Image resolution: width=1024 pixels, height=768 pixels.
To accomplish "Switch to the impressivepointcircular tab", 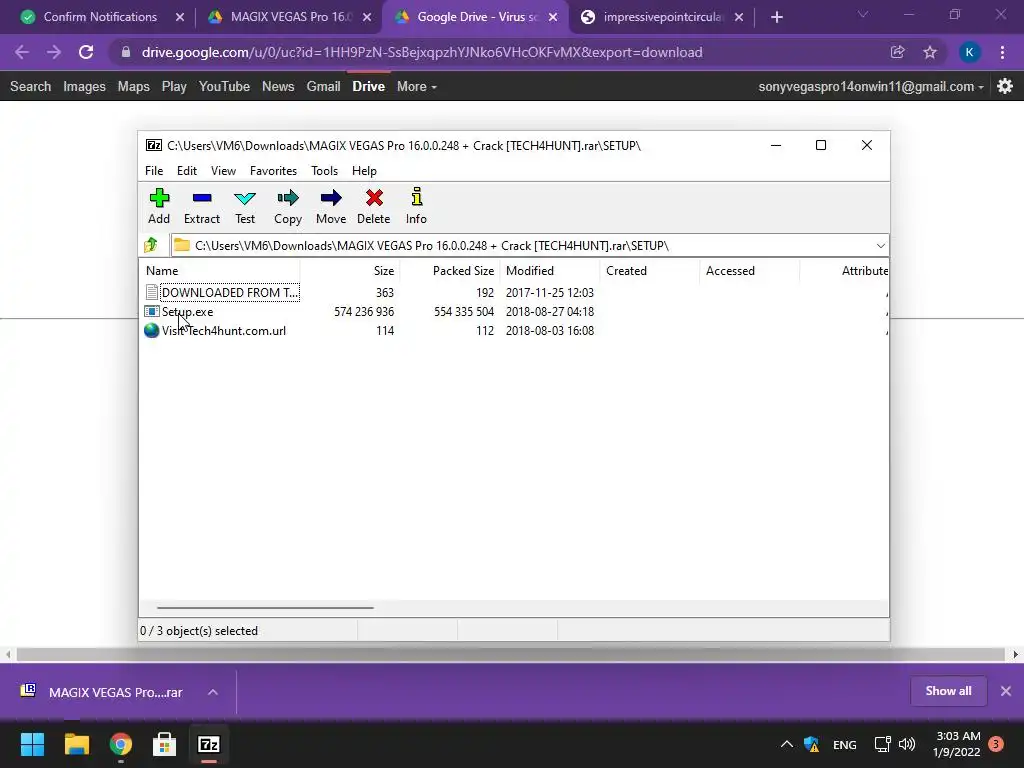I will (x=661, y=17).
